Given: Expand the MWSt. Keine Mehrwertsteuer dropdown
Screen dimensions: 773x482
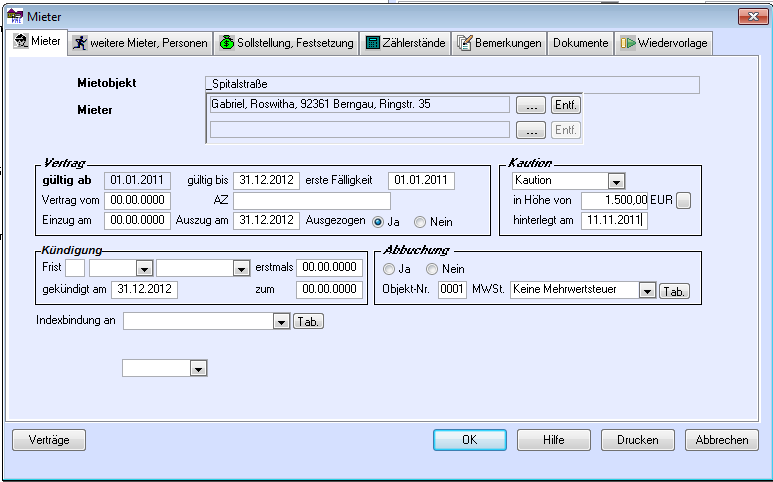Looking at the screenshot, I should [647, 290].
